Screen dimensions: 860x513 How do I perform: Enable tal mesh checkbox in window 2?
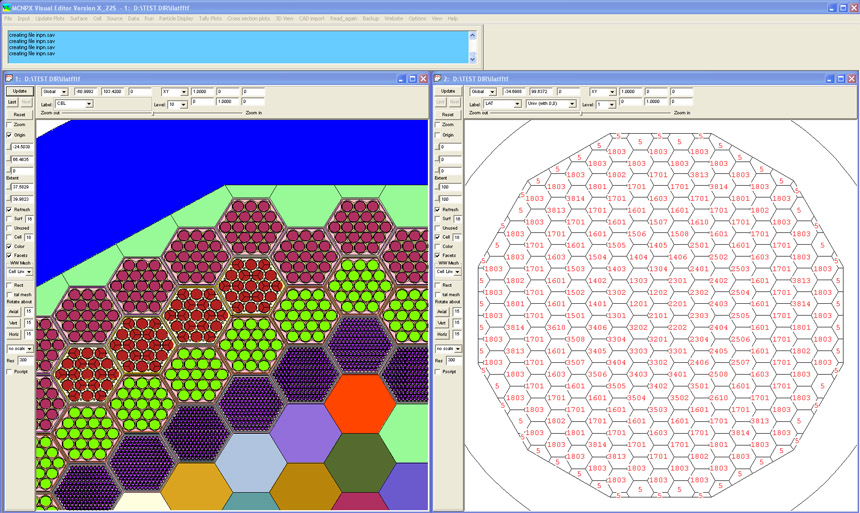tap(438, 295)
